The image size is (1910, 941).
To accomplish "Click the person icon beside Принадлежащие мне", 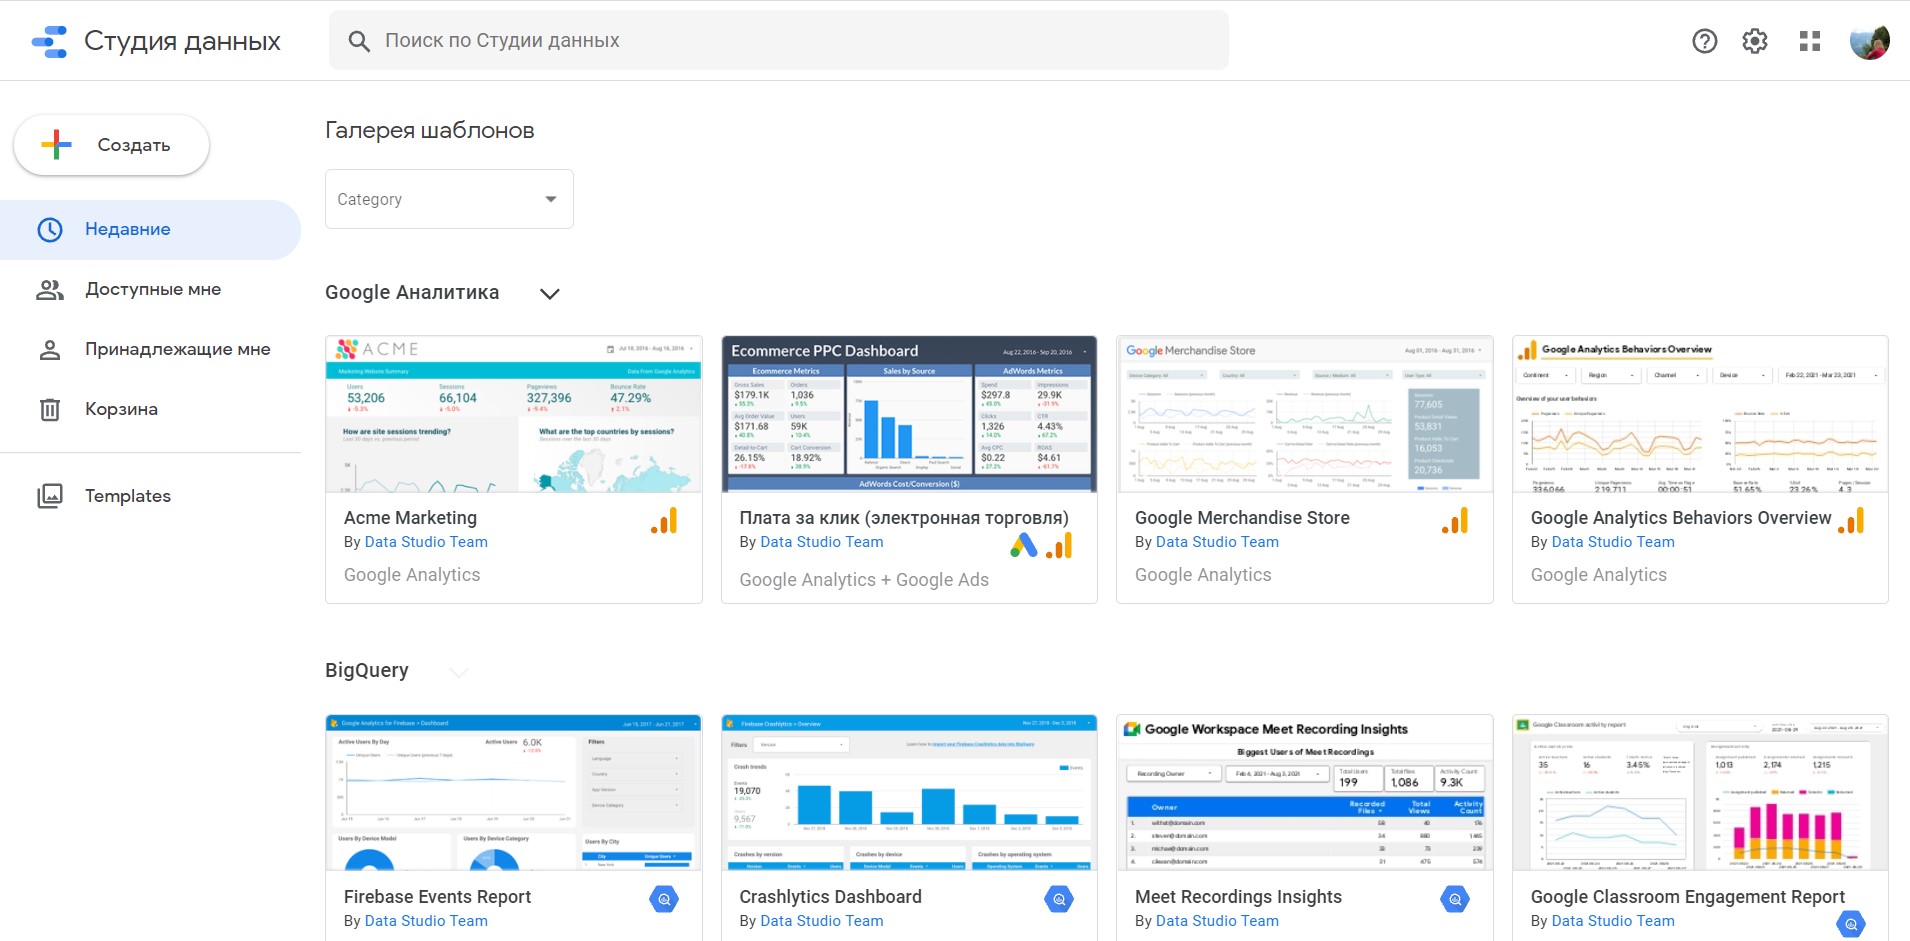I will 50,350.
